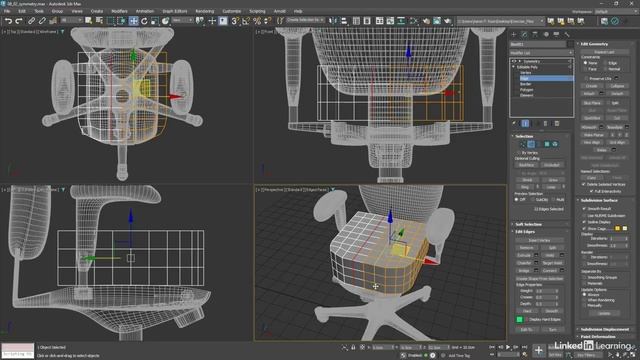Click the object name input field
The height and width of the screenshot is (360, 640).
[538, 44]
